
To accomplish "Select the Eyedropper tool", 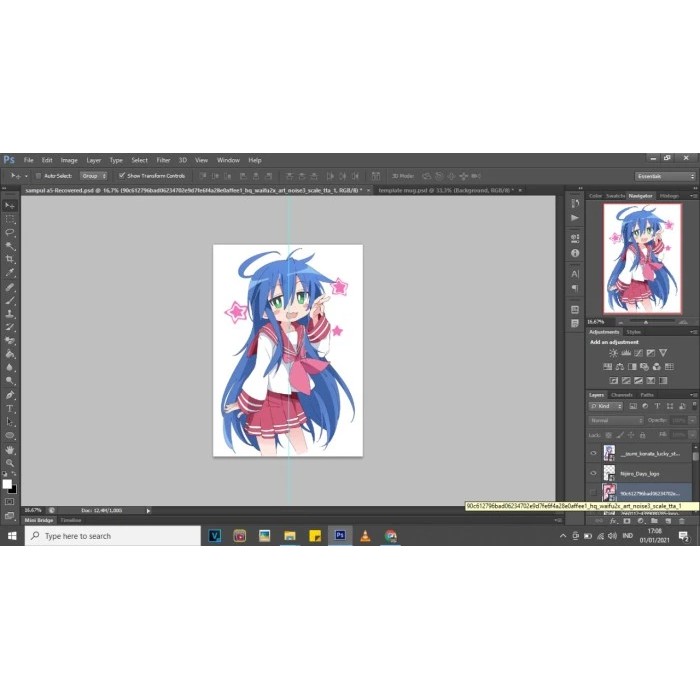I will tap(10, 273).
